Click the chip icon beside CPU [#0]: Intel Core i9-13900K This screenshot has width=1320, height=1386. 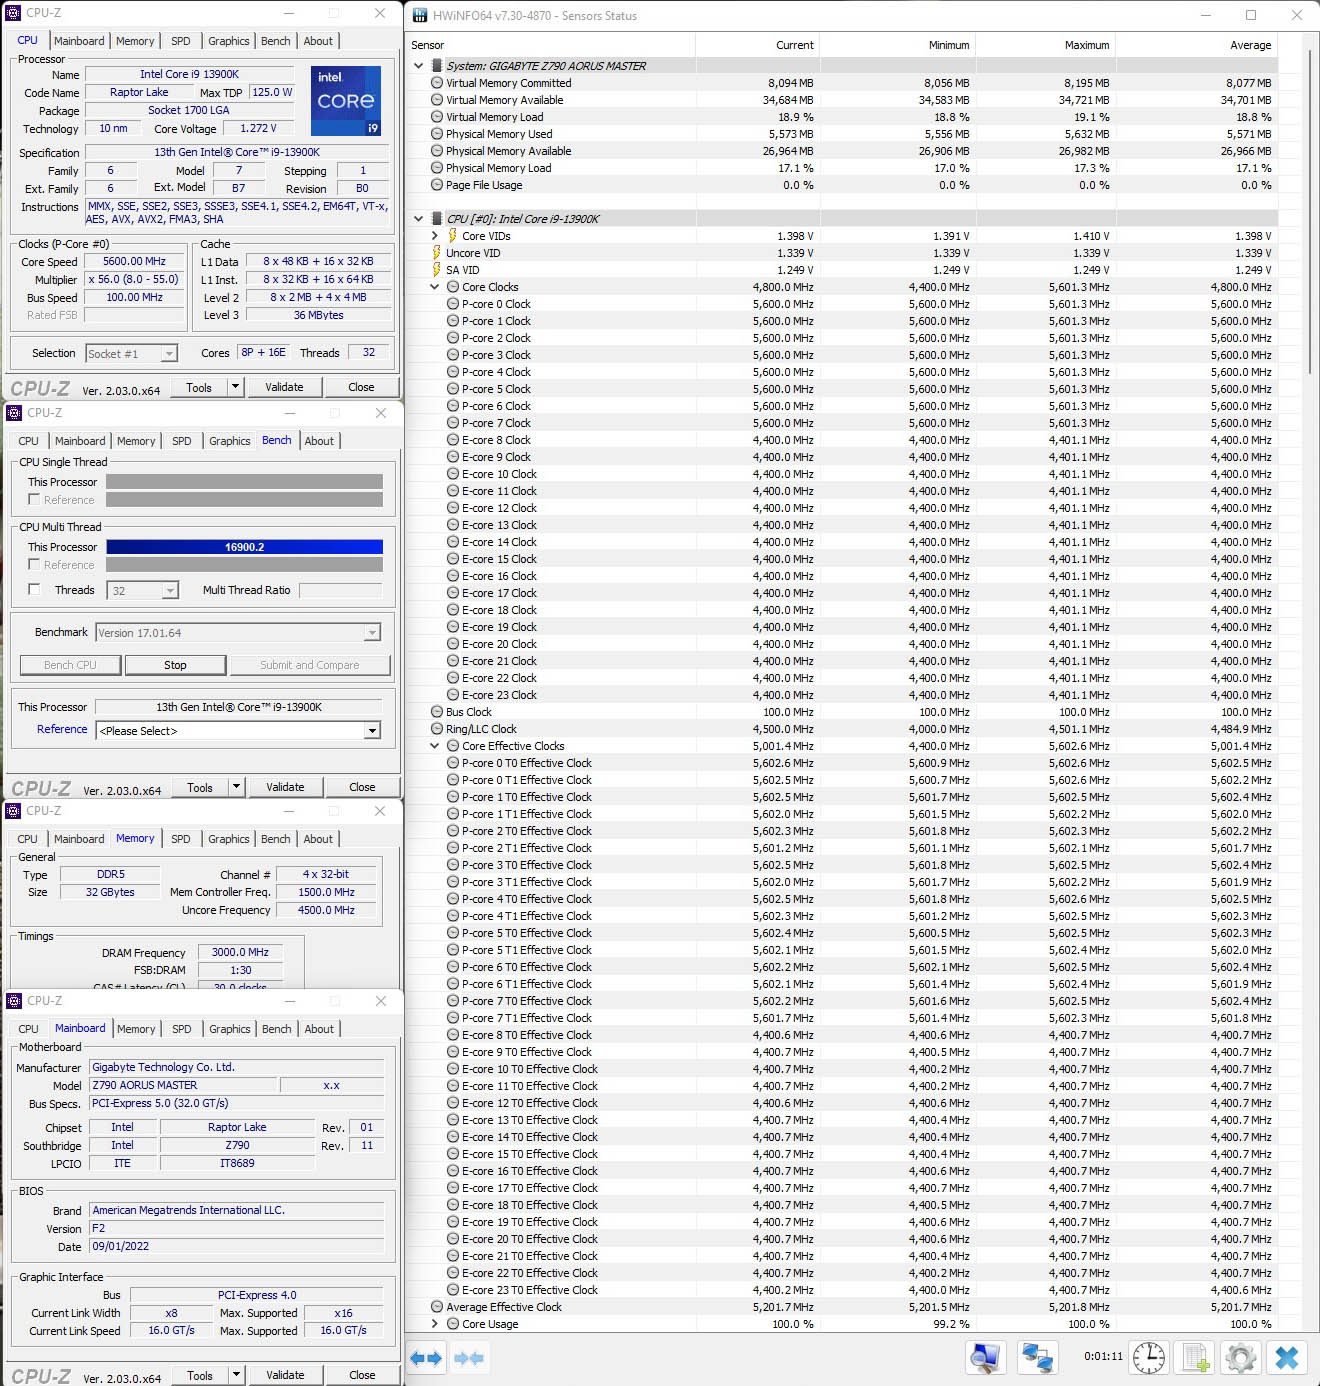(437, 219)
